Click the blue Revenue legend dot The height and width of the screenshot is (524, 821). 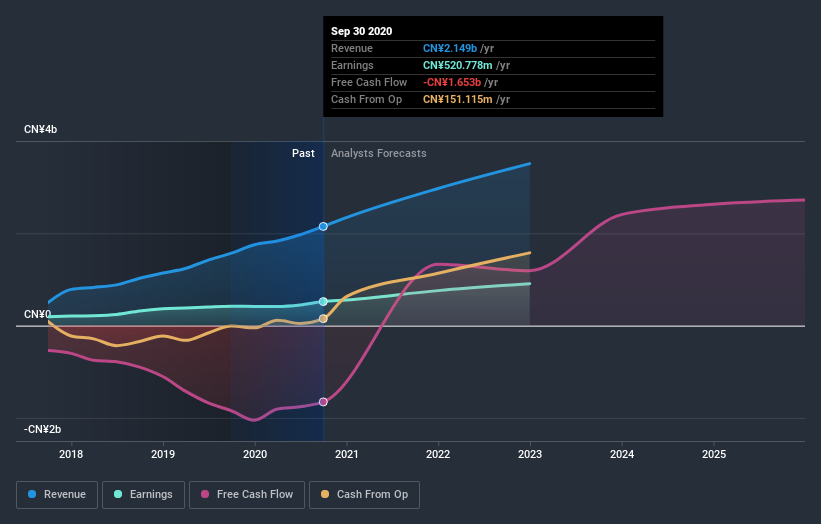[33, 494]
